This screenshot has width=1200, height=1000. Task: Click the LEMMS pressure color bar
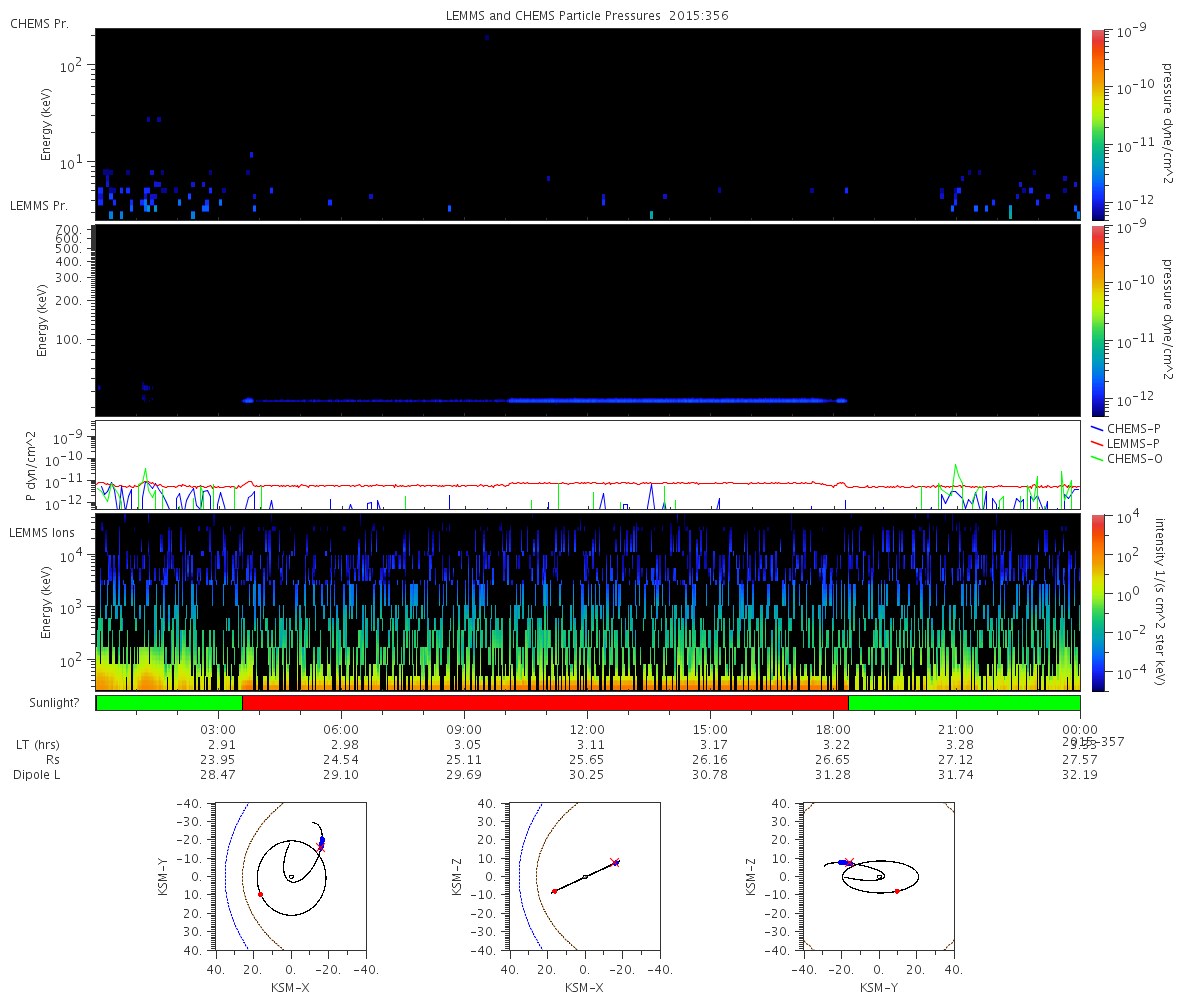point(1098,319)
